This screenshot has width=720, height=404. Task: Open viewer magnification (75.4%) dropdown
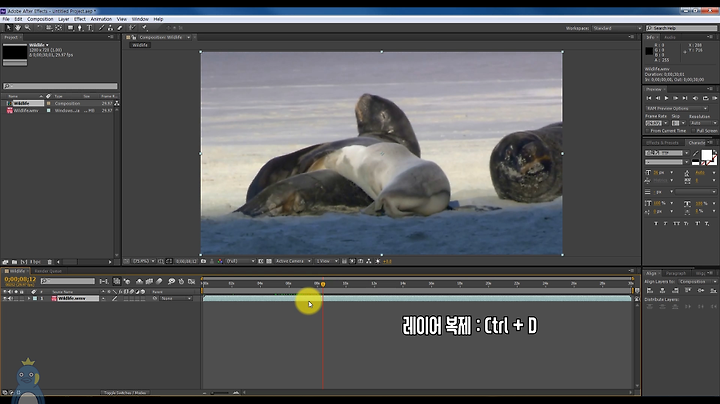[x=144, y=261]
